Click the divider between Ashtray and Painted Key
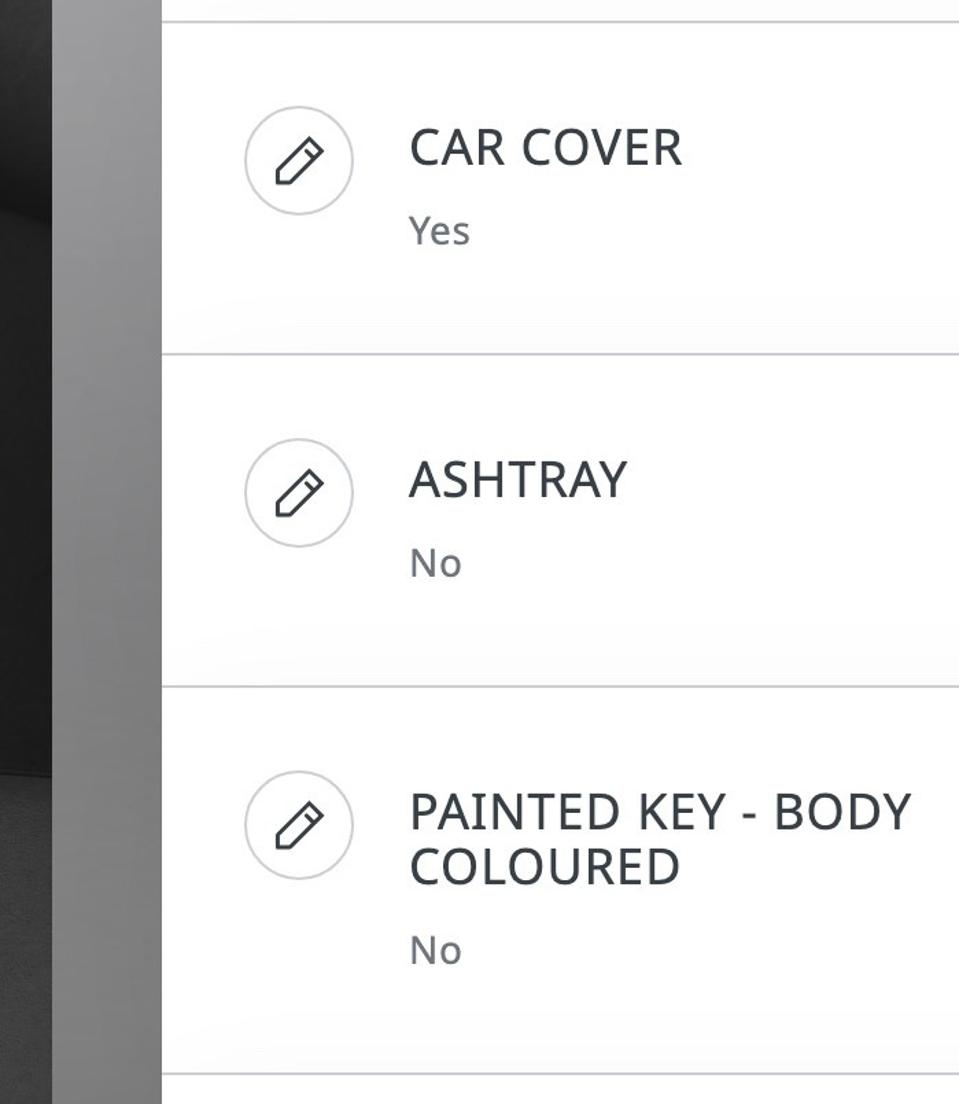959x1104 pixels. [x=560, y=686]
